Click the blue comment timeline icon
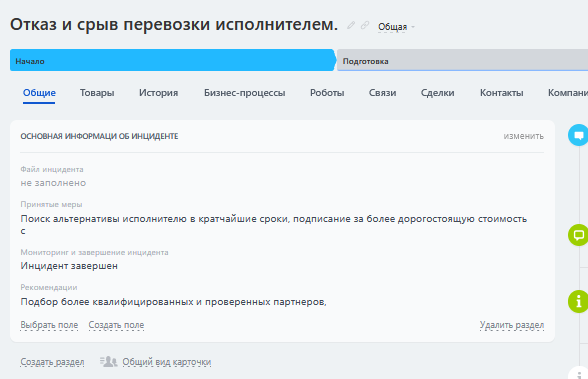588x379 pixels. (578, 135)
